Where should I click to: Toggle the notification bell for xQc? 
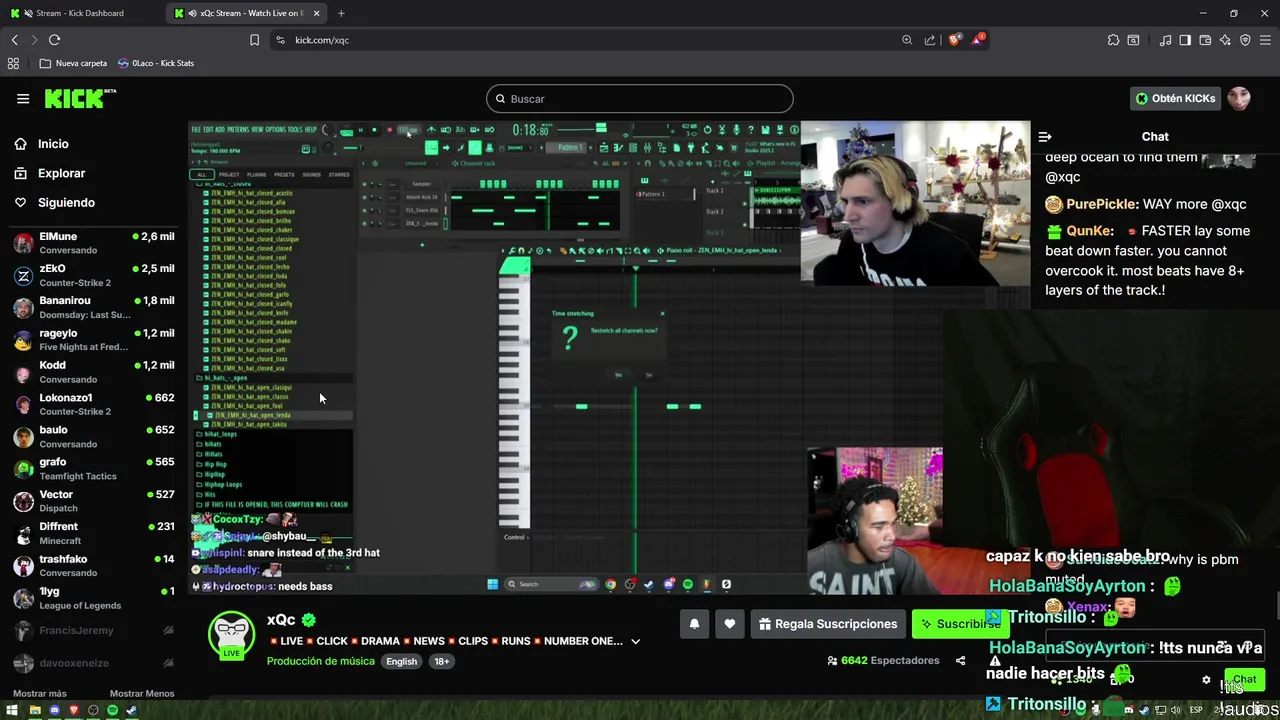(694, 624)
